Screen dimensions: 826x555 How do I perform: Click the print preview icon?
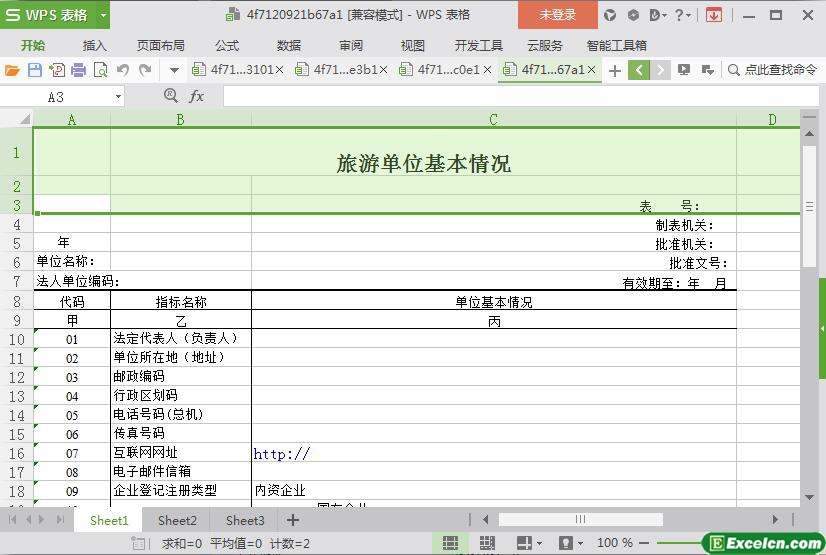coord(100,70)
